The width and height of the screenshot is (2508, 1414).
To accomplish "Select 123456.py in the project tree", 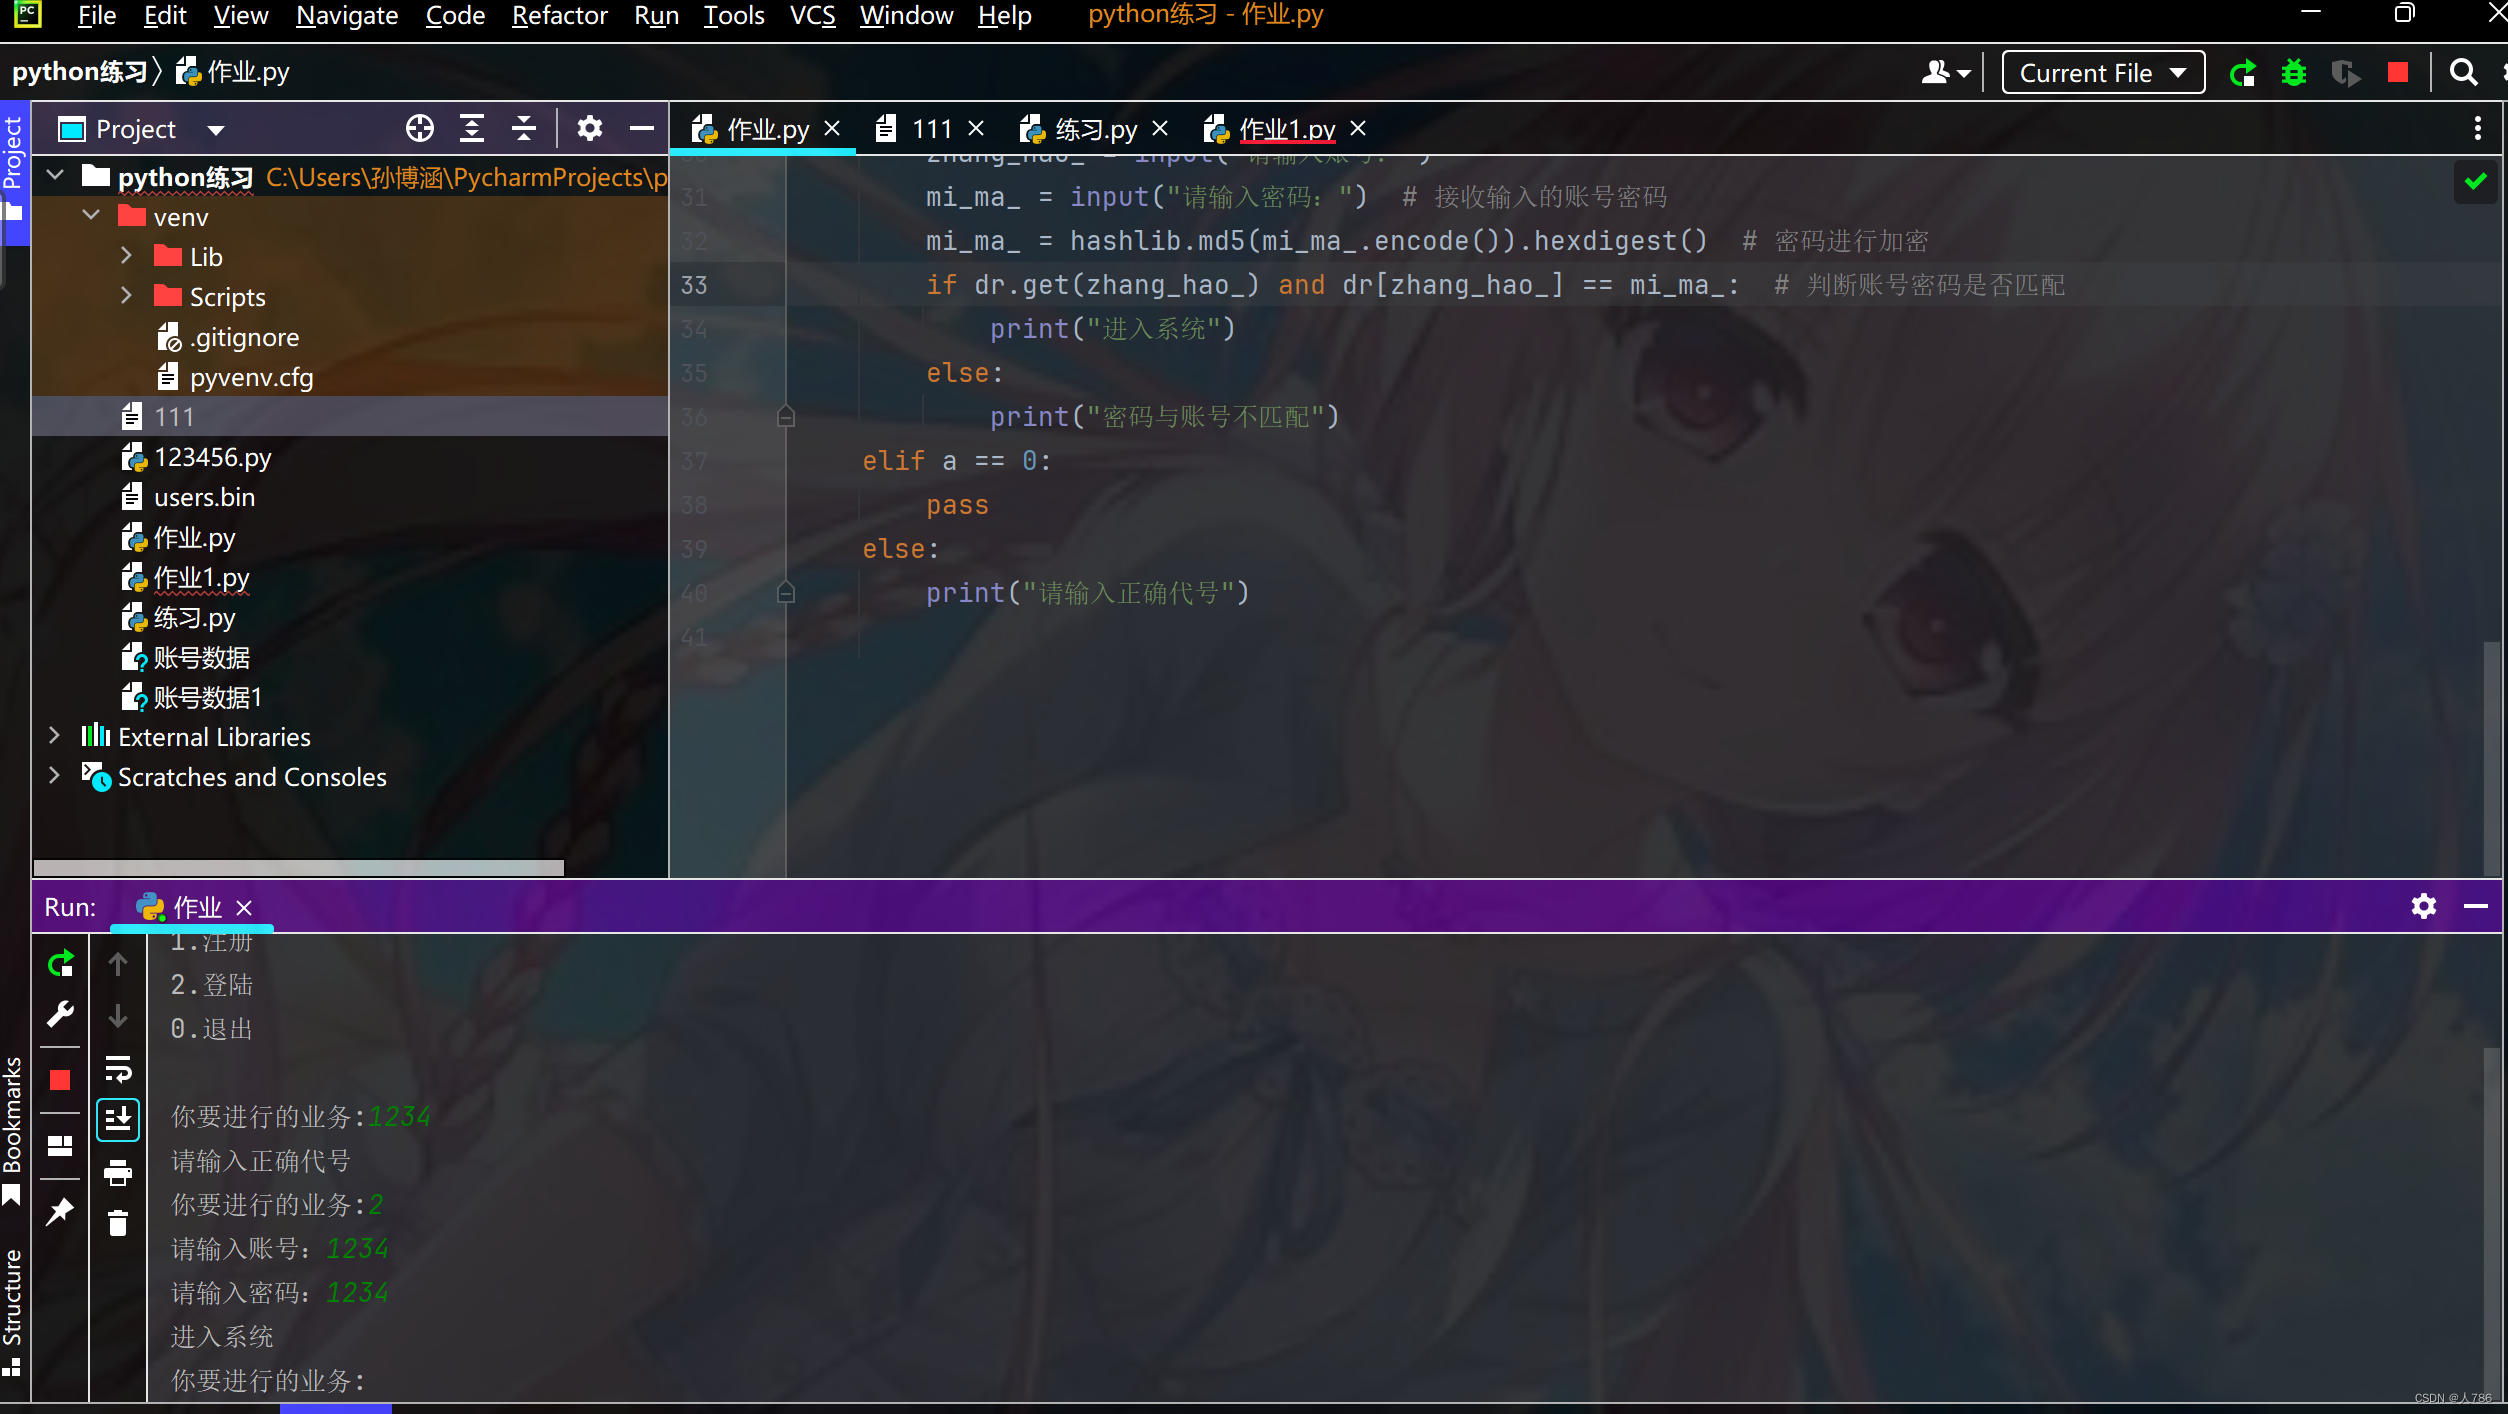I will coord(212,457).
